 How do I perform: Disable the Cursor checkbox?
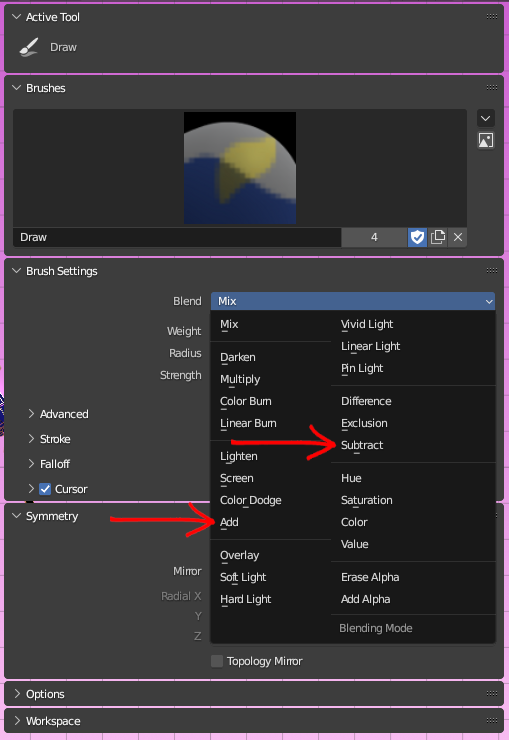[x=45, y=489]
